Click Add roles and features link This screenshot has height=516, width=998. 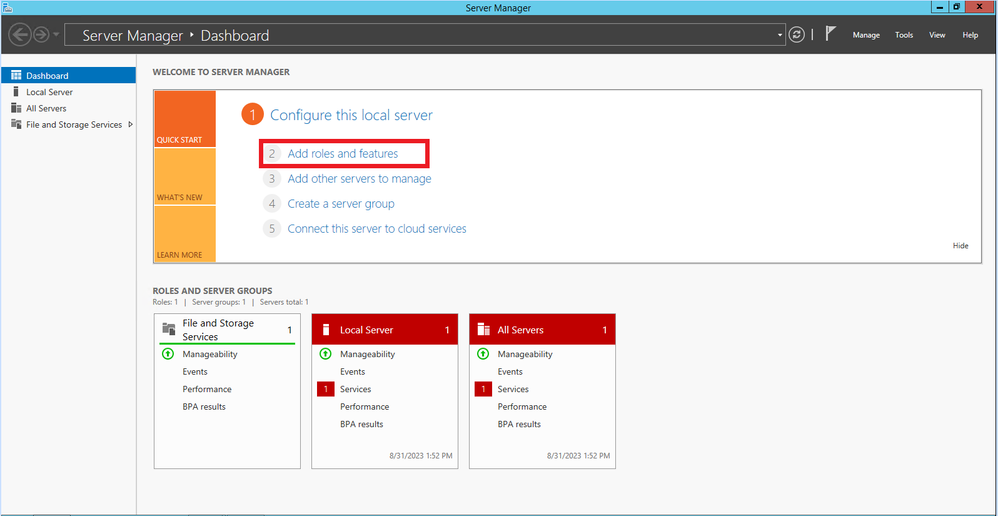[342, 154]
